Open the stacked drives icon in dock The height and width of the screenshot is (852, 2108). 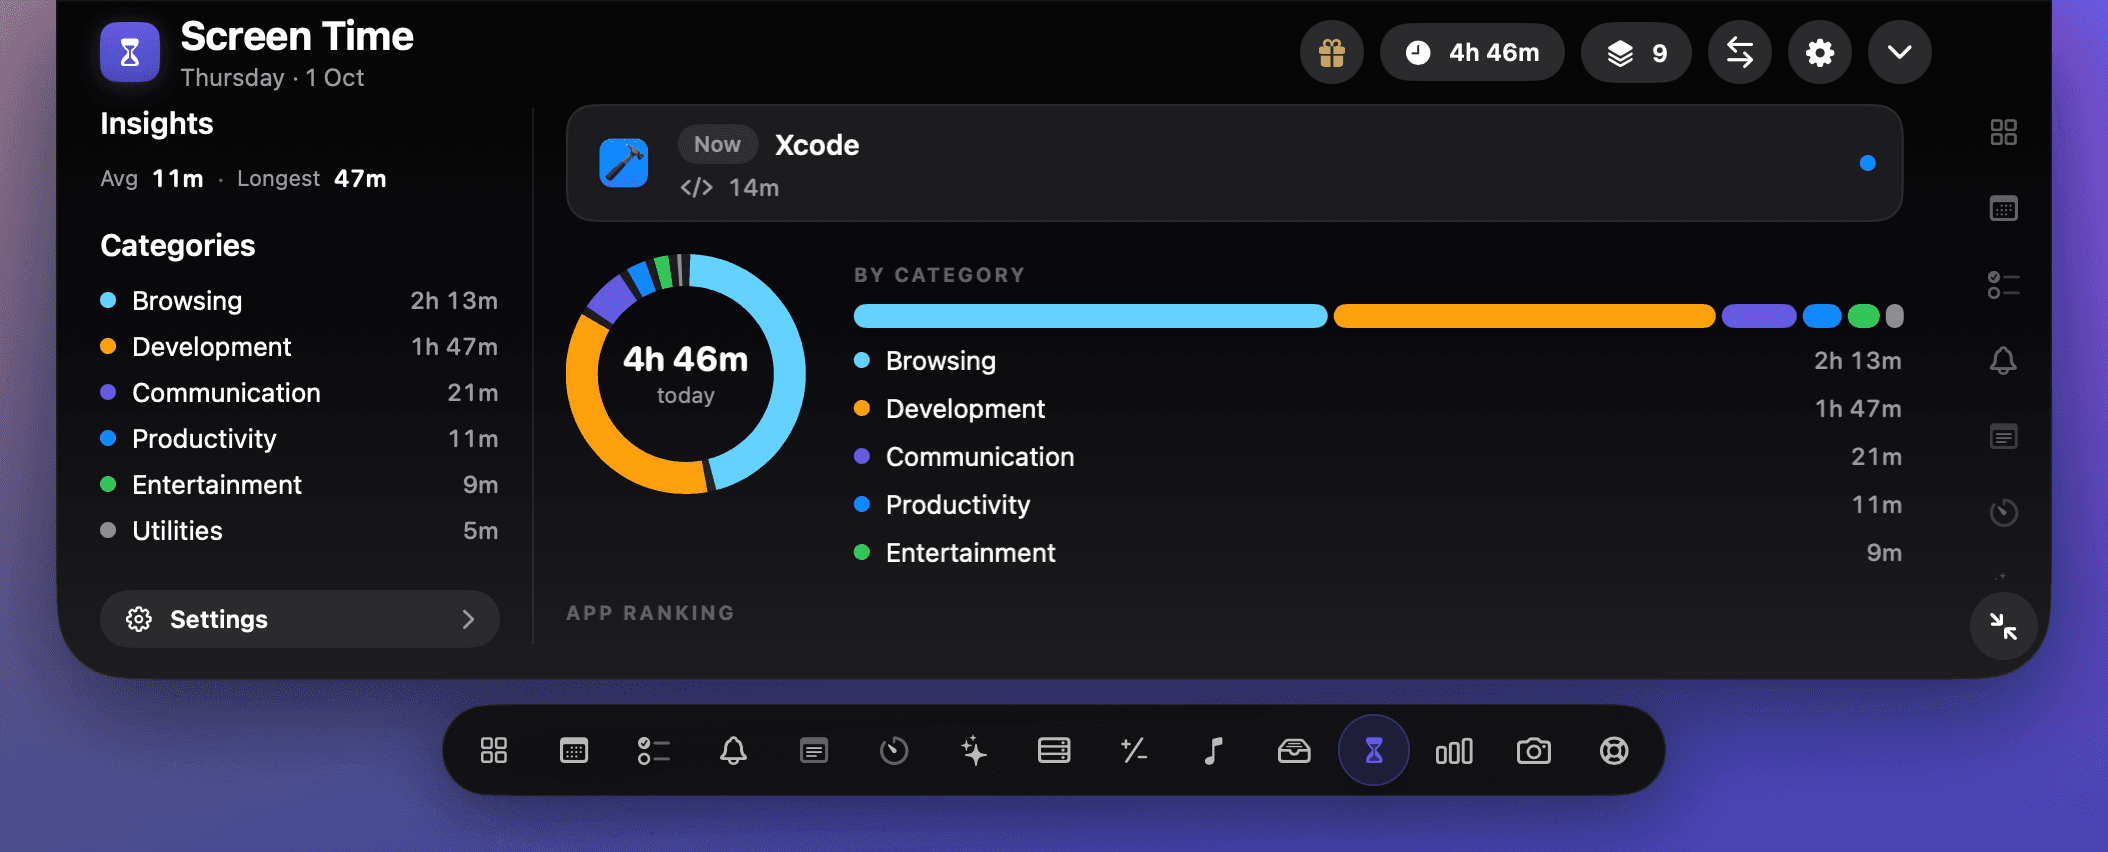point(1054,751)
